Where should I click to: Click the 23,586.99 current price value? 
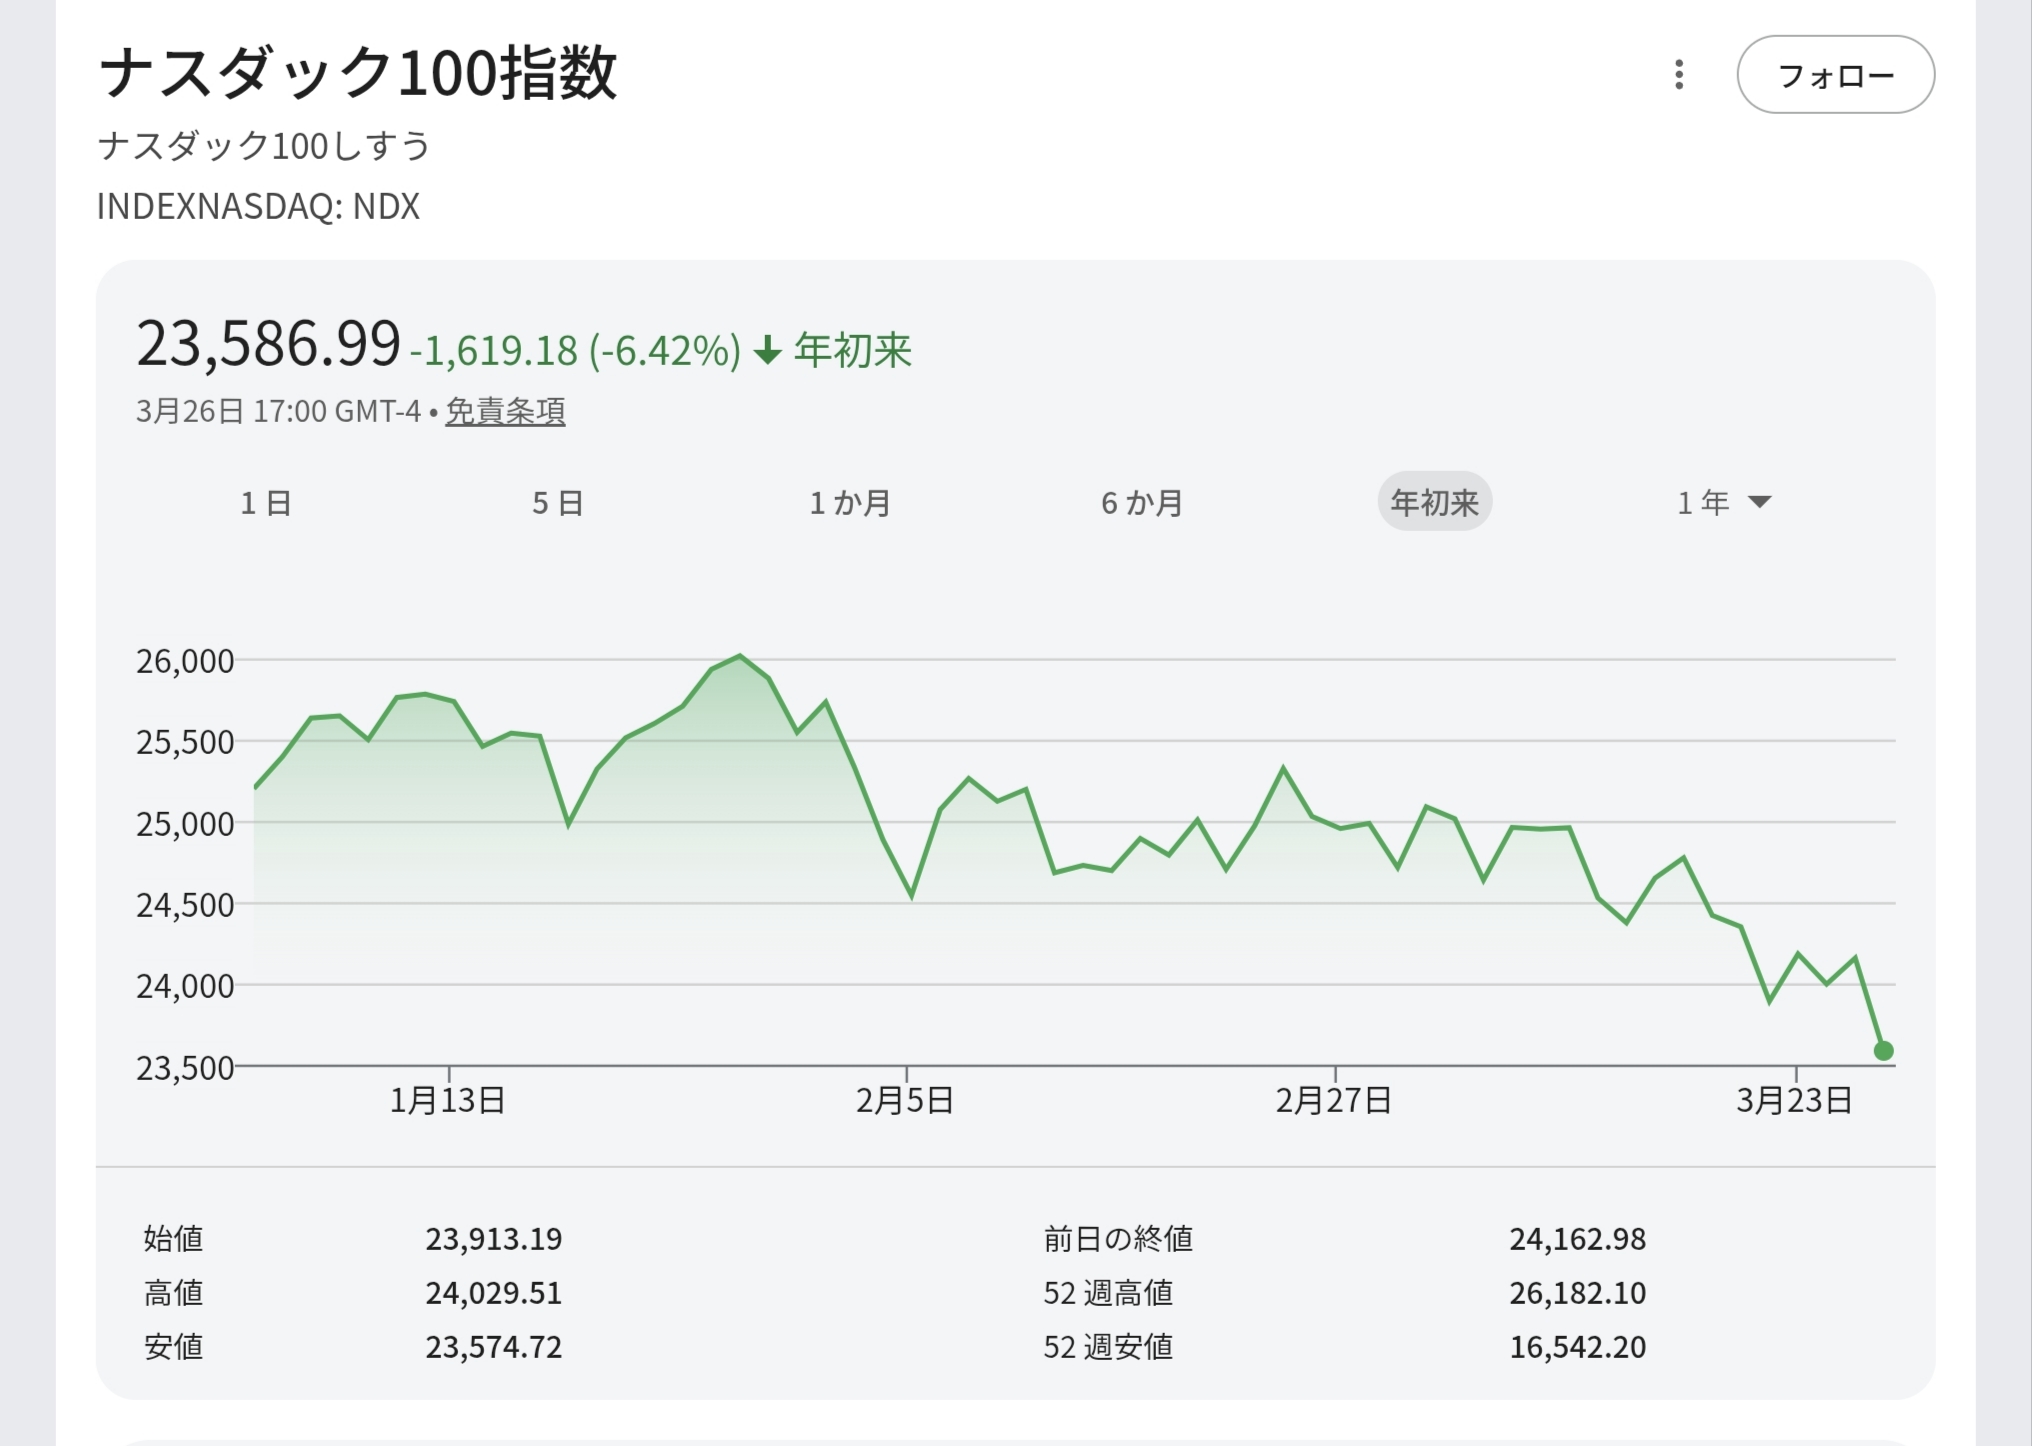[x=268, y=344]
